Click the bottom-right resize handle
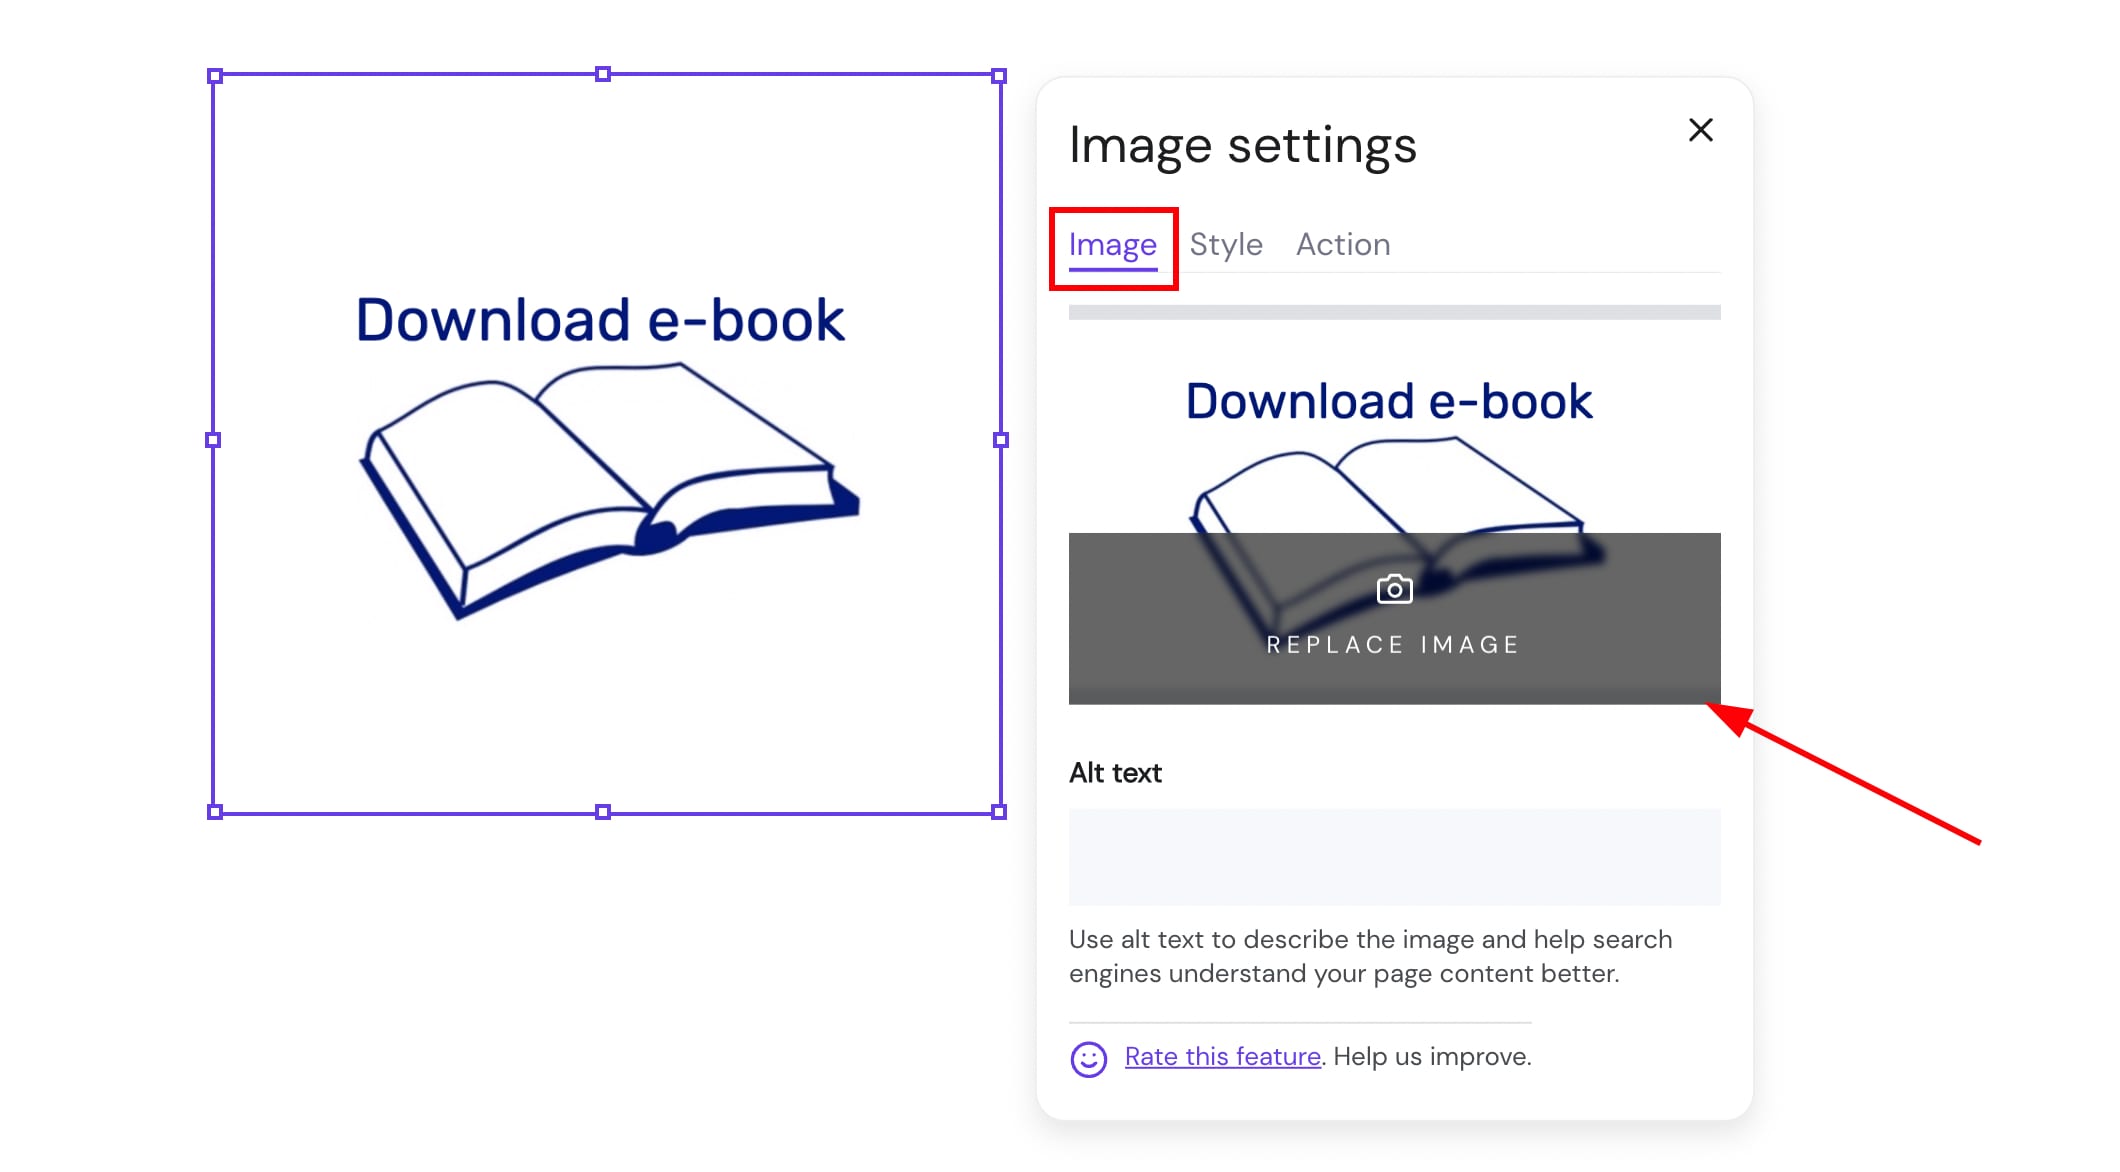This screenshot has height=1172, width=2120. click(x=998, y=812)
